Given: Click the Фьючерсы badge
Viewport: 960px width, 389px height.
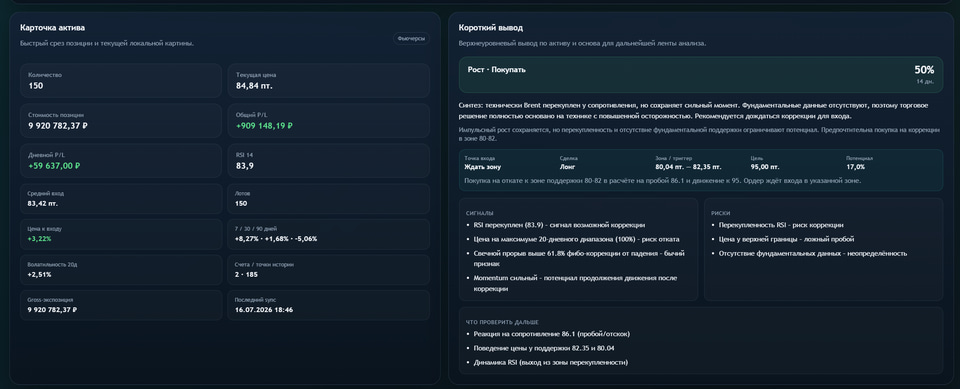Looking at the screenshot, I should tap(411, 39).
